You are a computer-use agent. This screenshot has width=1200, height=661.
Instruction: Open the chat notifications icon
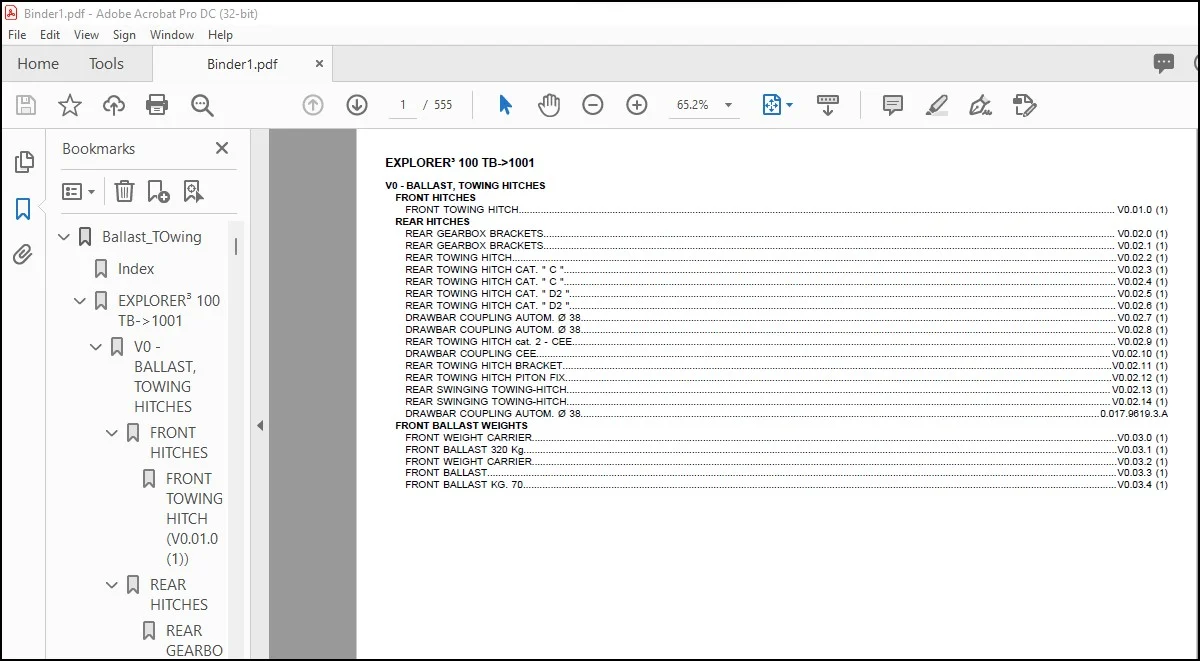pyautogui.click(x=1164, y=64)
